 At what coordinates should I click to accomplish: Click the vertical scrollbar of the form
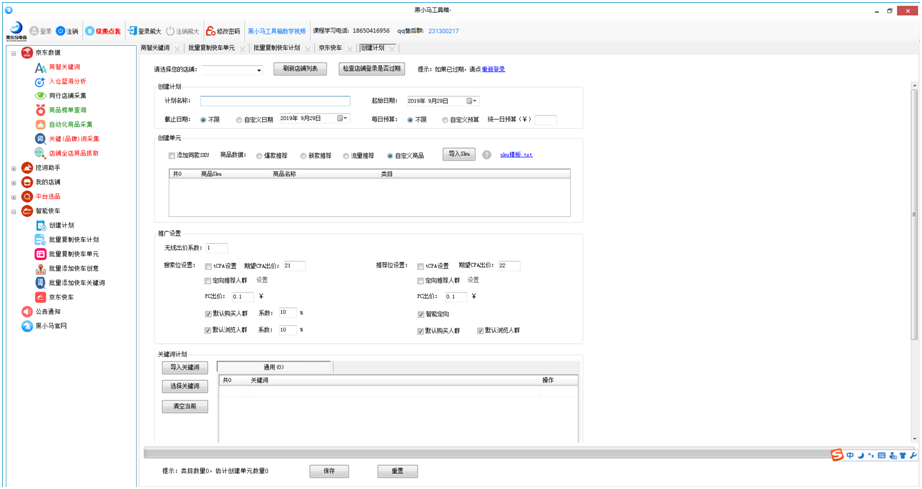[x=914, y=215]
